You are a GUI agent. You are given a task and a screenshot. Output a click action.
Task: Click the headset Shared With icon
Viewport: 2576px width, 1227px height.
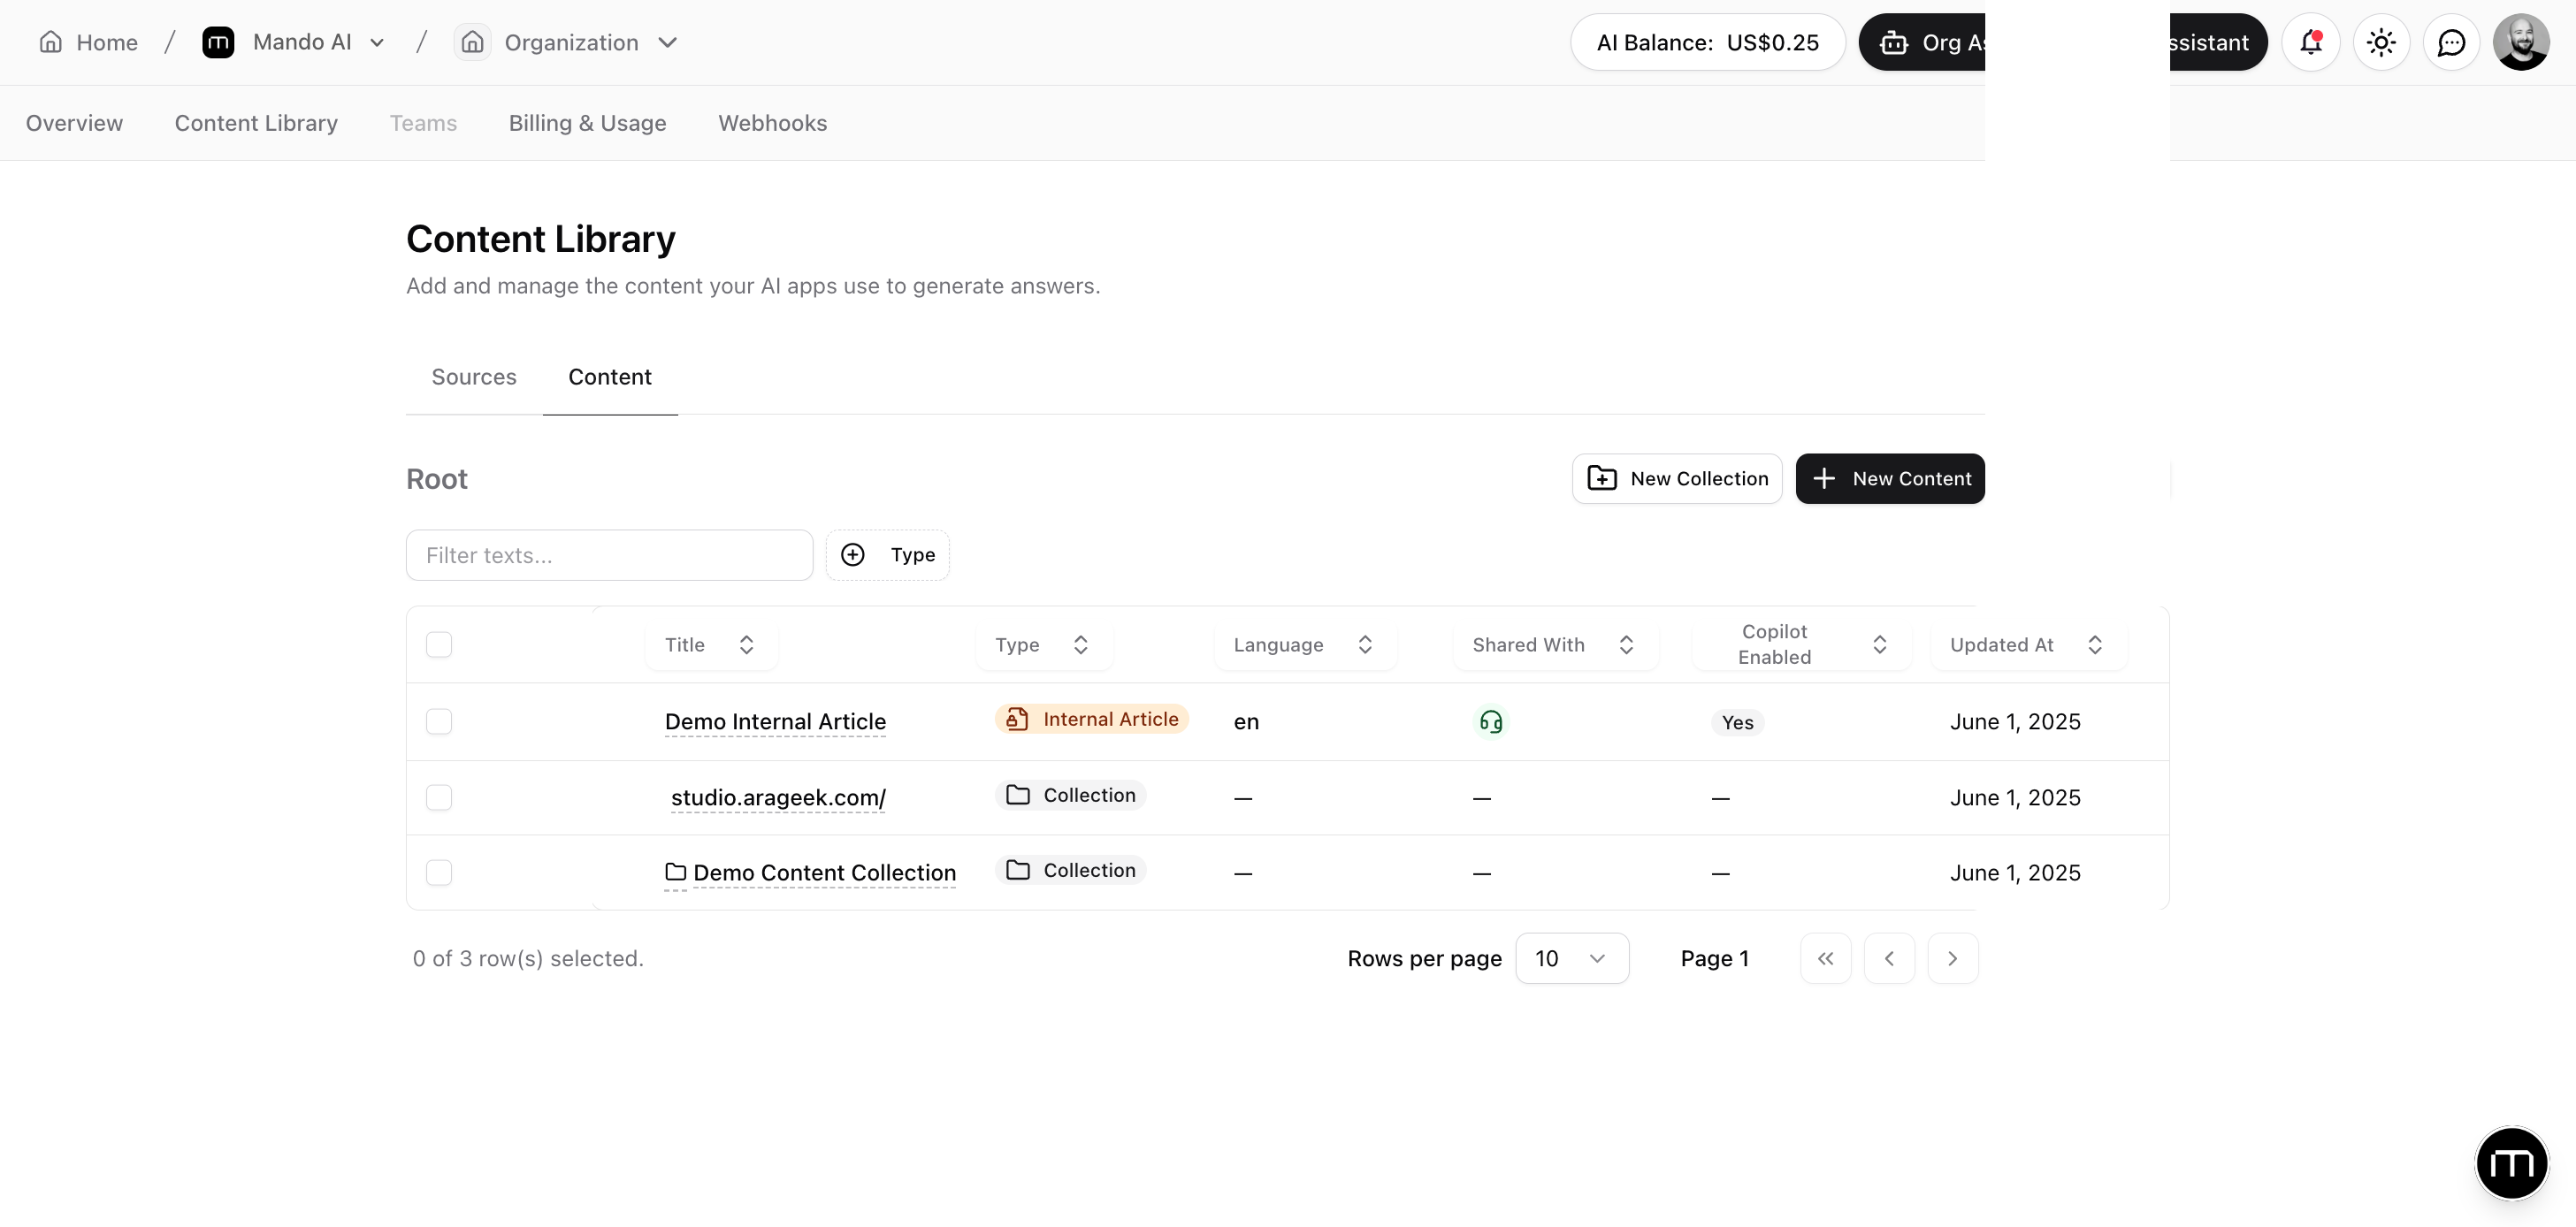point(1490,721)
